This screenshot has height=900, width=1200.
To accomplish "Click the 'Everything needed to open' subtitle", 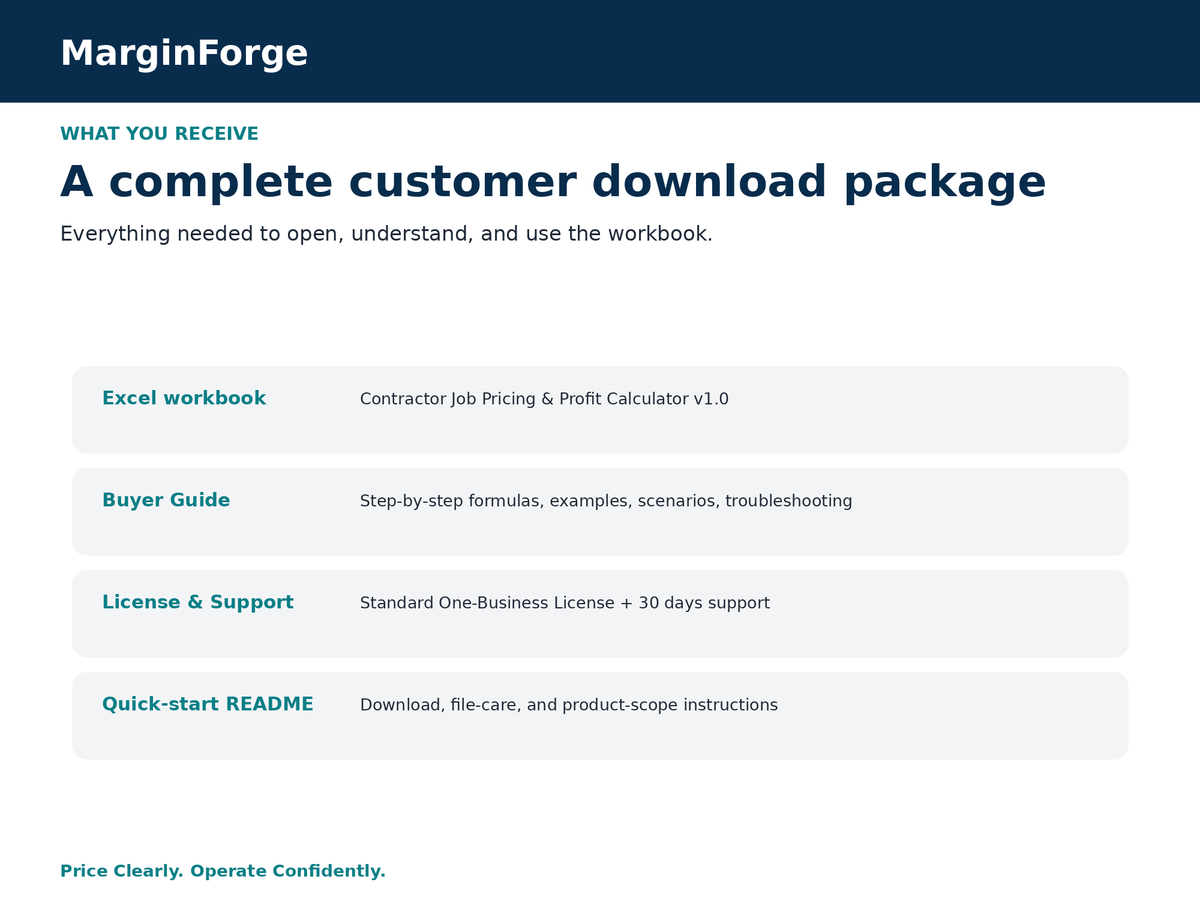I will coord(386,234).
